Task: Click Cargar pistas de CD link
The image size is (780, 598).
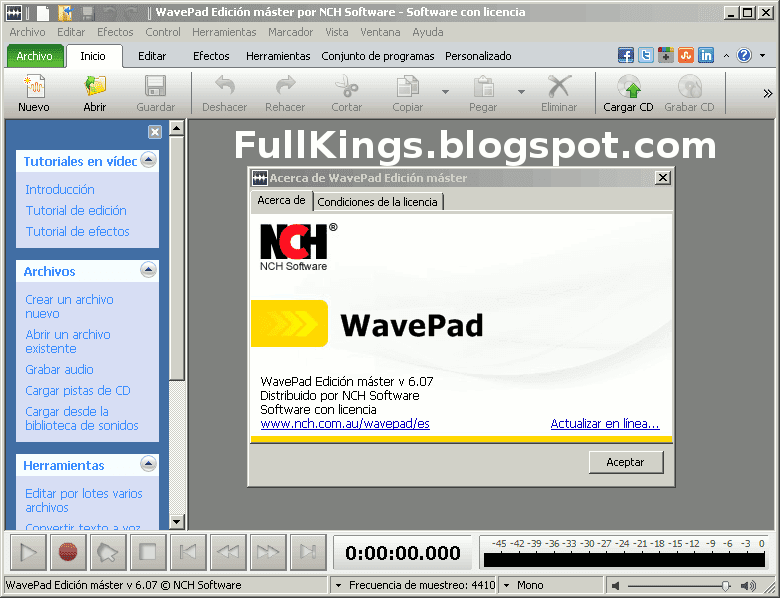Action: point(78,391)
